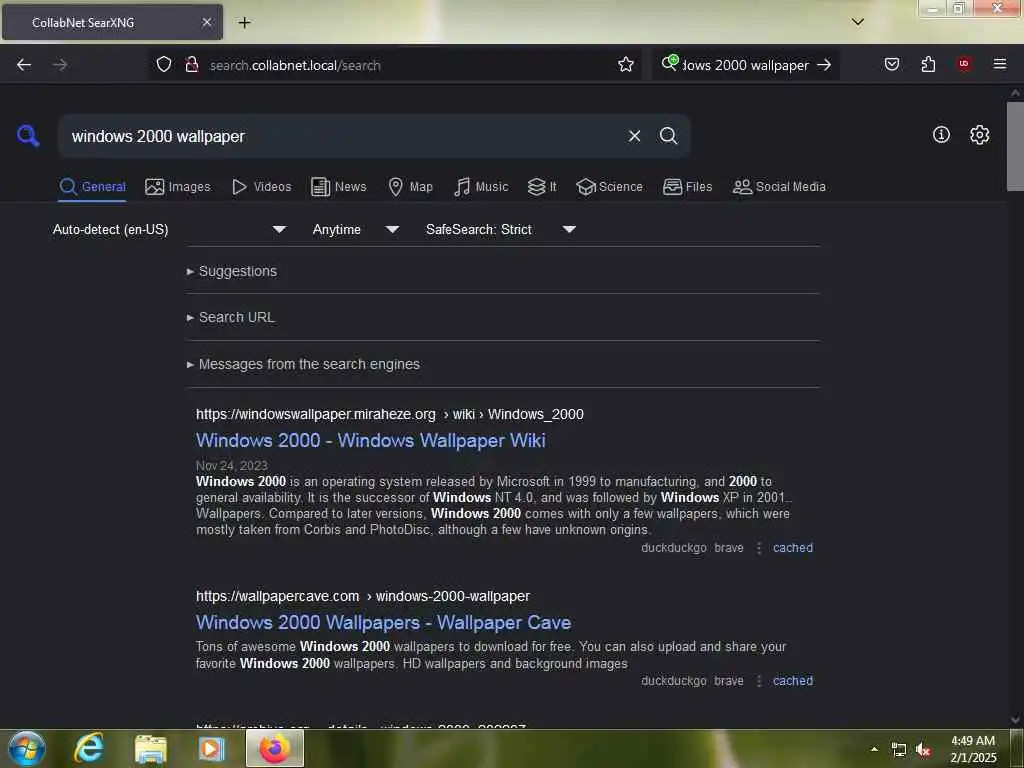Open Firefox hamburger application menu
The image size is (1024, 768).
coord(1000,64)
